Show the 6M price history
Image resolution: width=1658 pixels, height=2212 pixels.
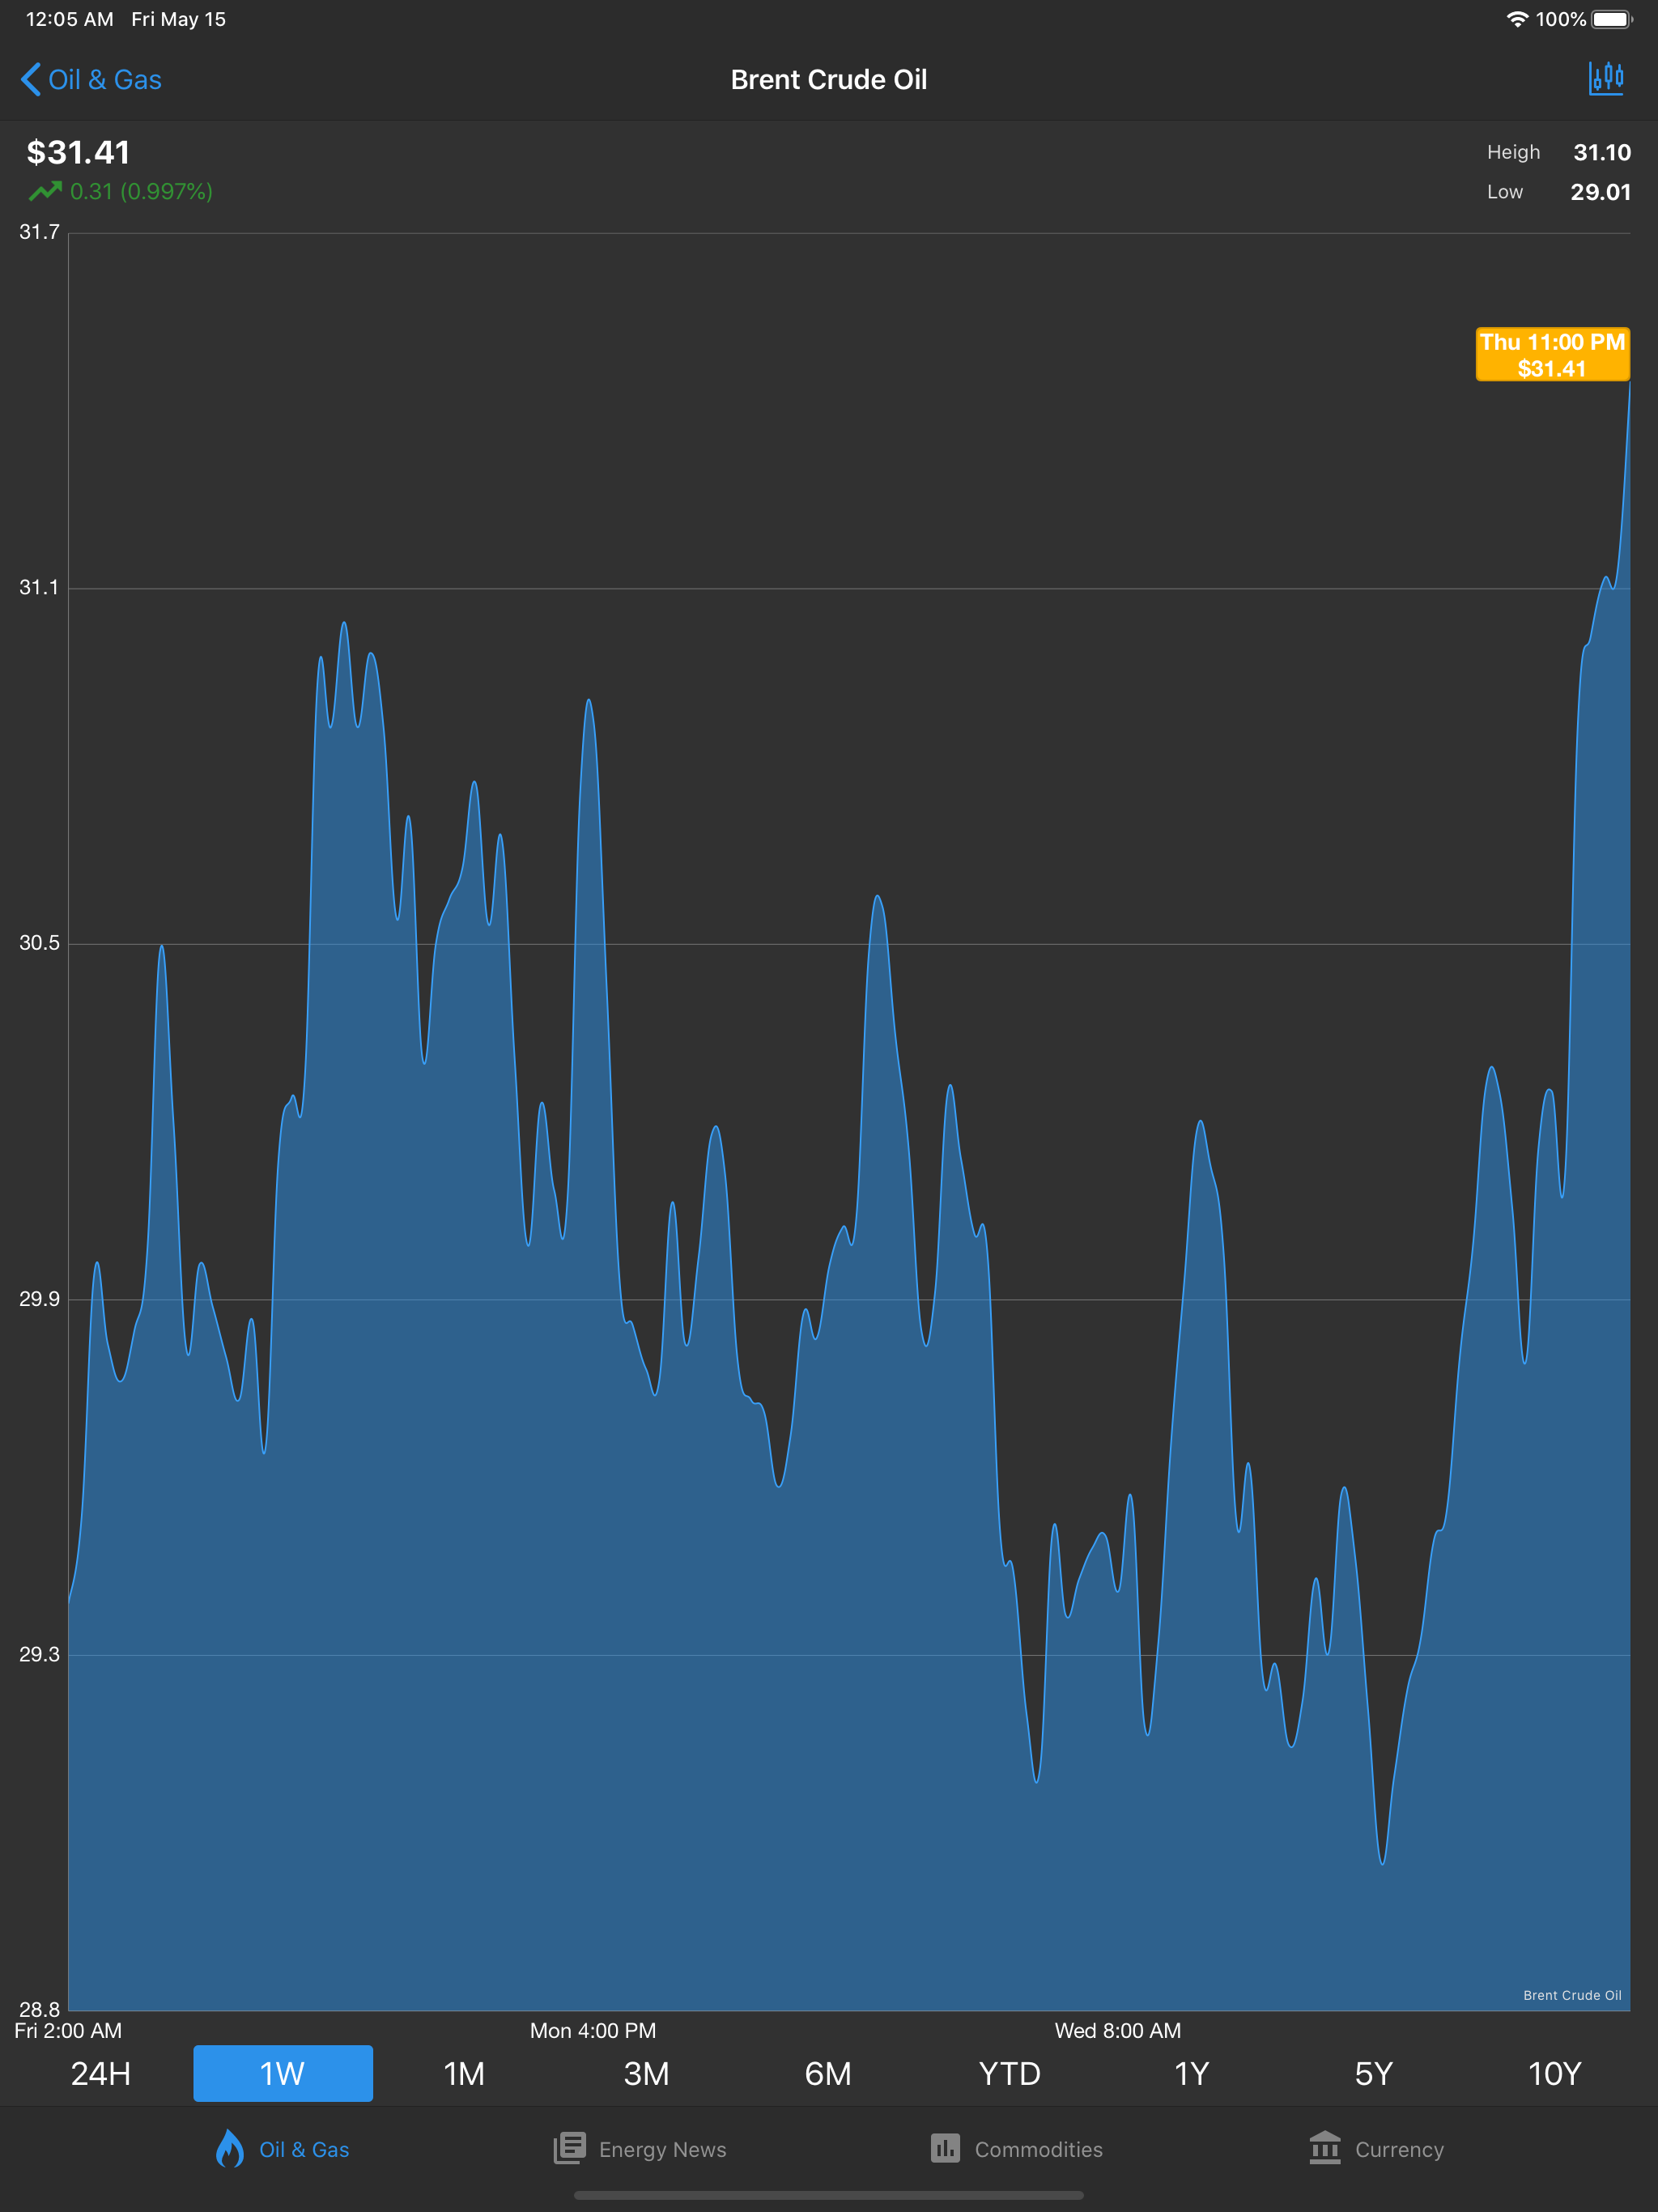coord(828,2074)
